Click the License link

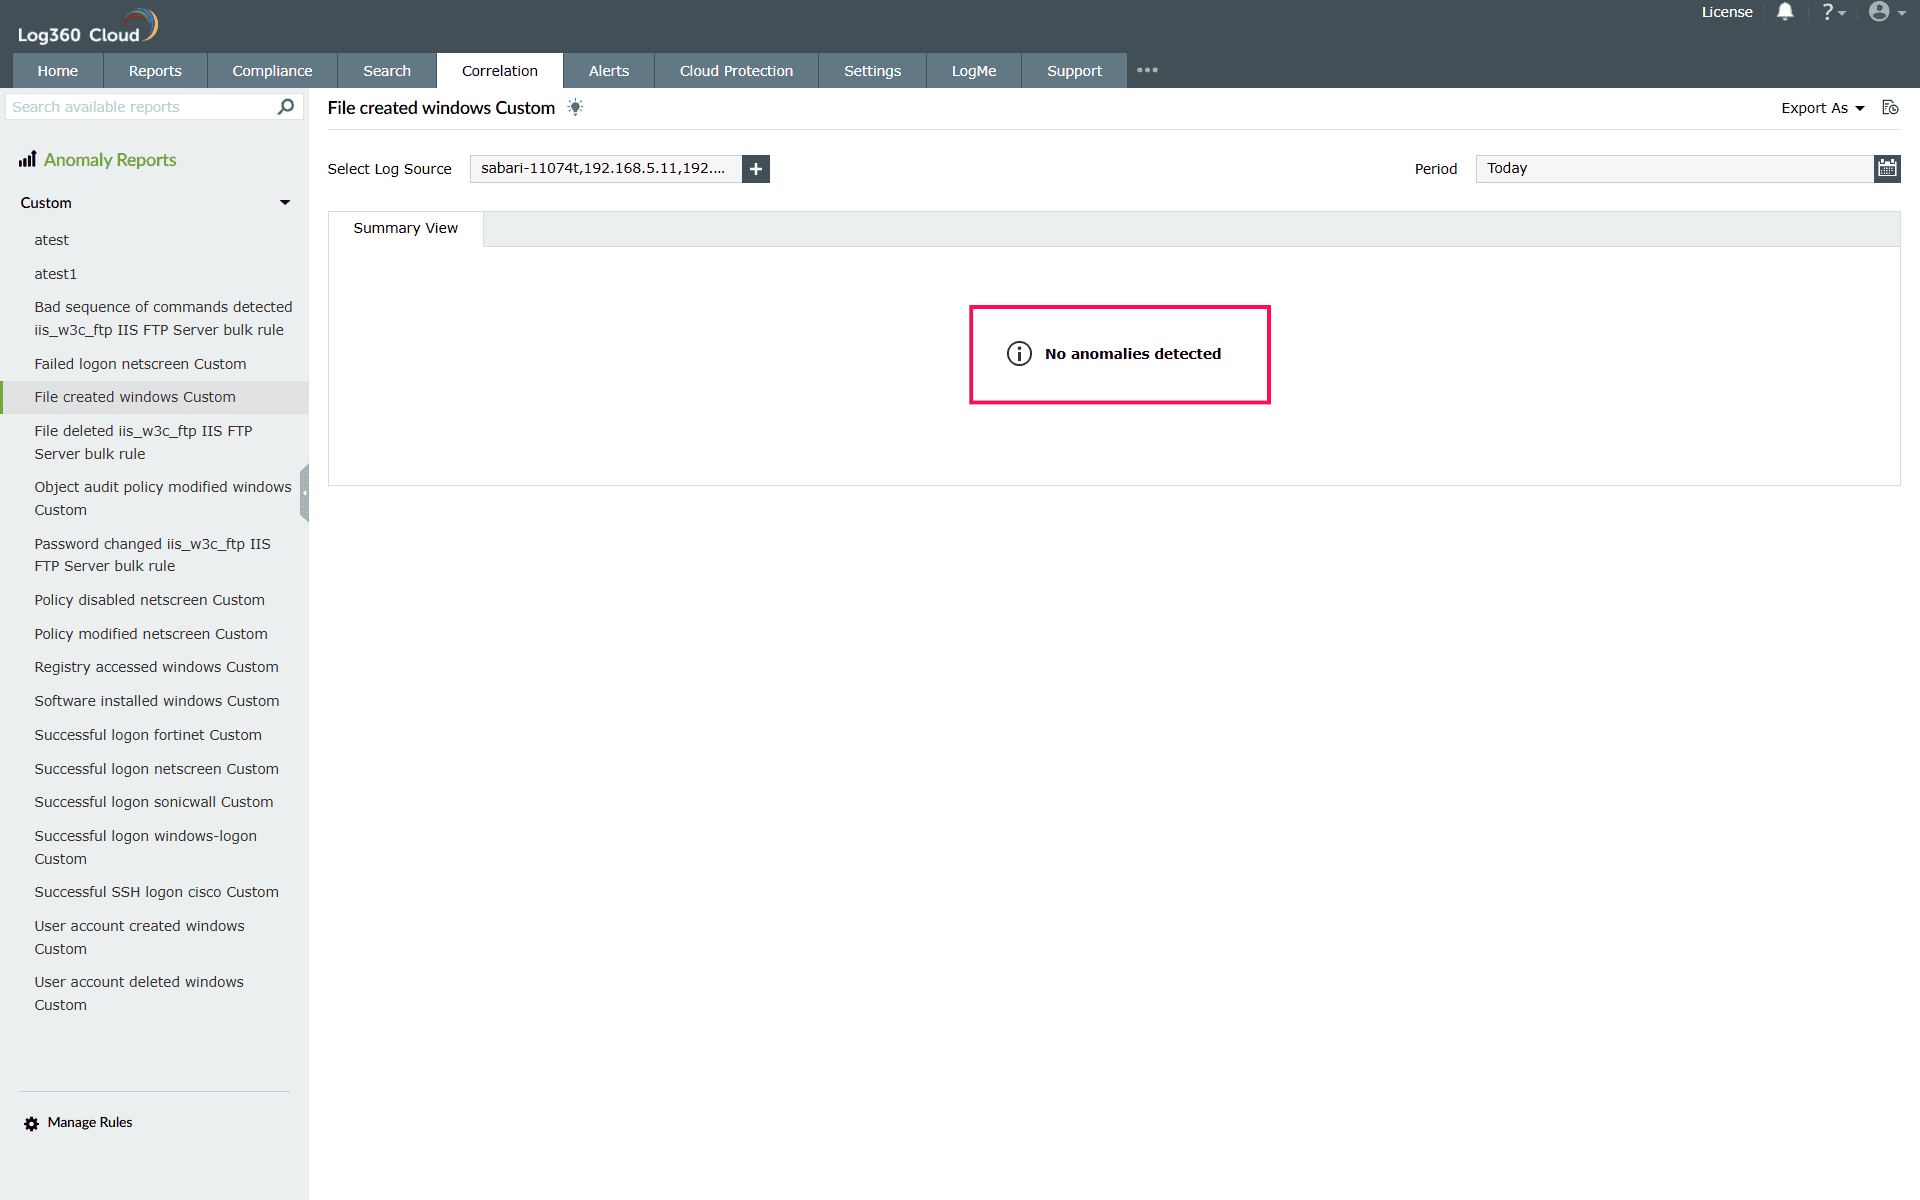[1726, 12]
